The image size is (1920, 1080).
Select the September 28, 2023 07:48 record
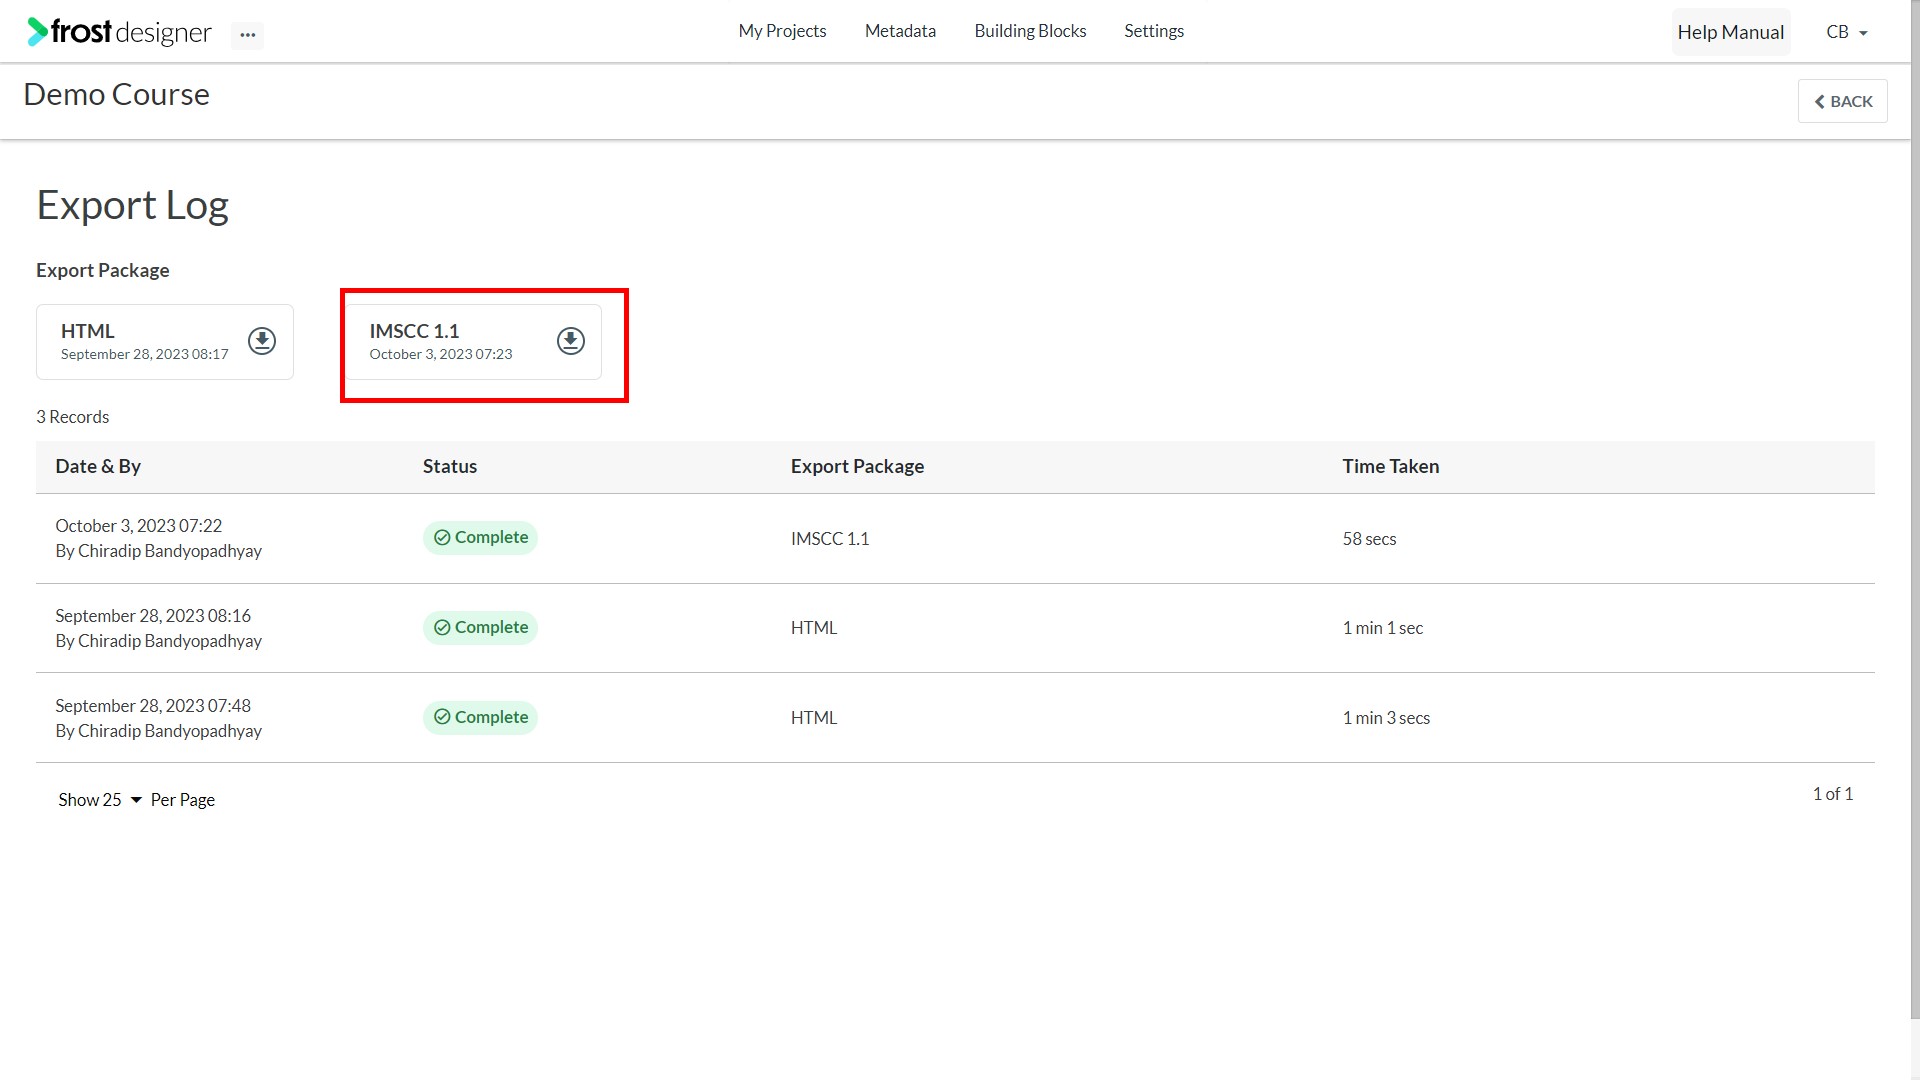955,718
